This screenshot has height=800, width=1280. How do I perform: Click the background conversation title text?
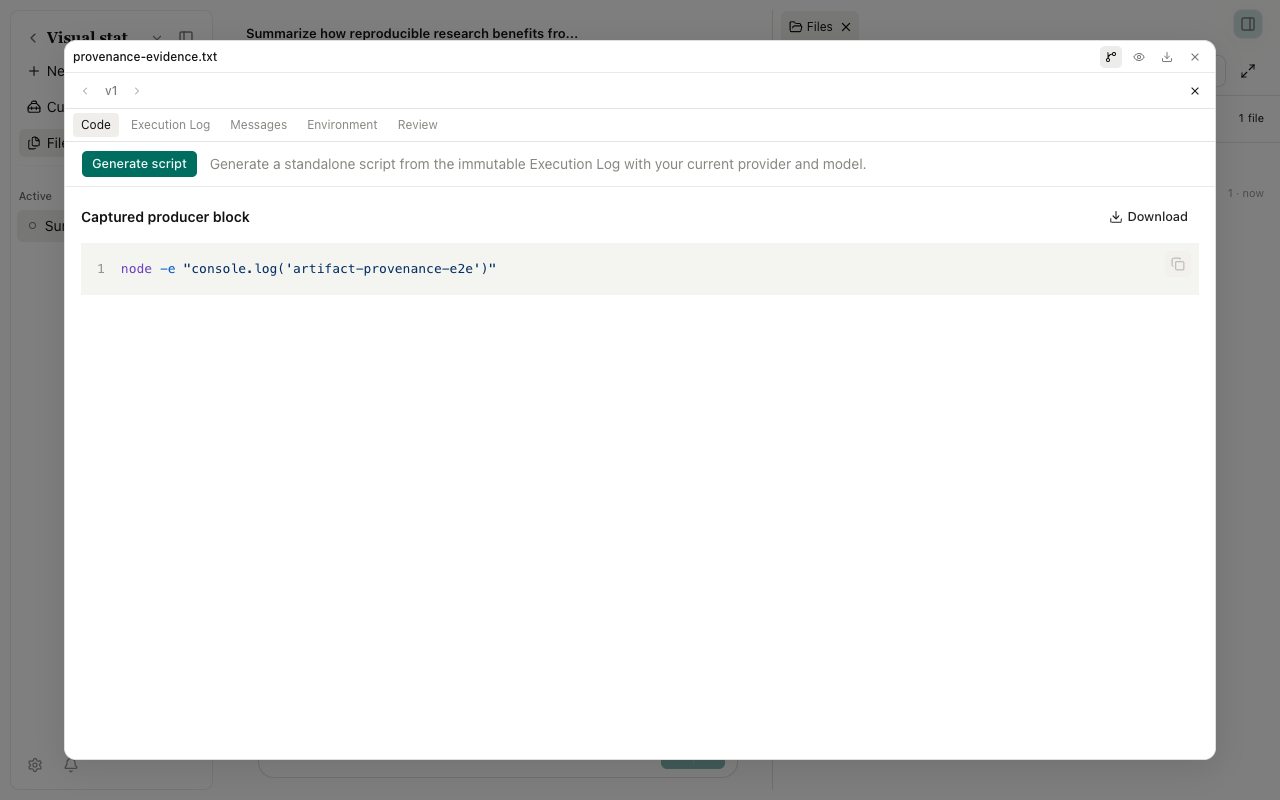(x=412, y=33)
